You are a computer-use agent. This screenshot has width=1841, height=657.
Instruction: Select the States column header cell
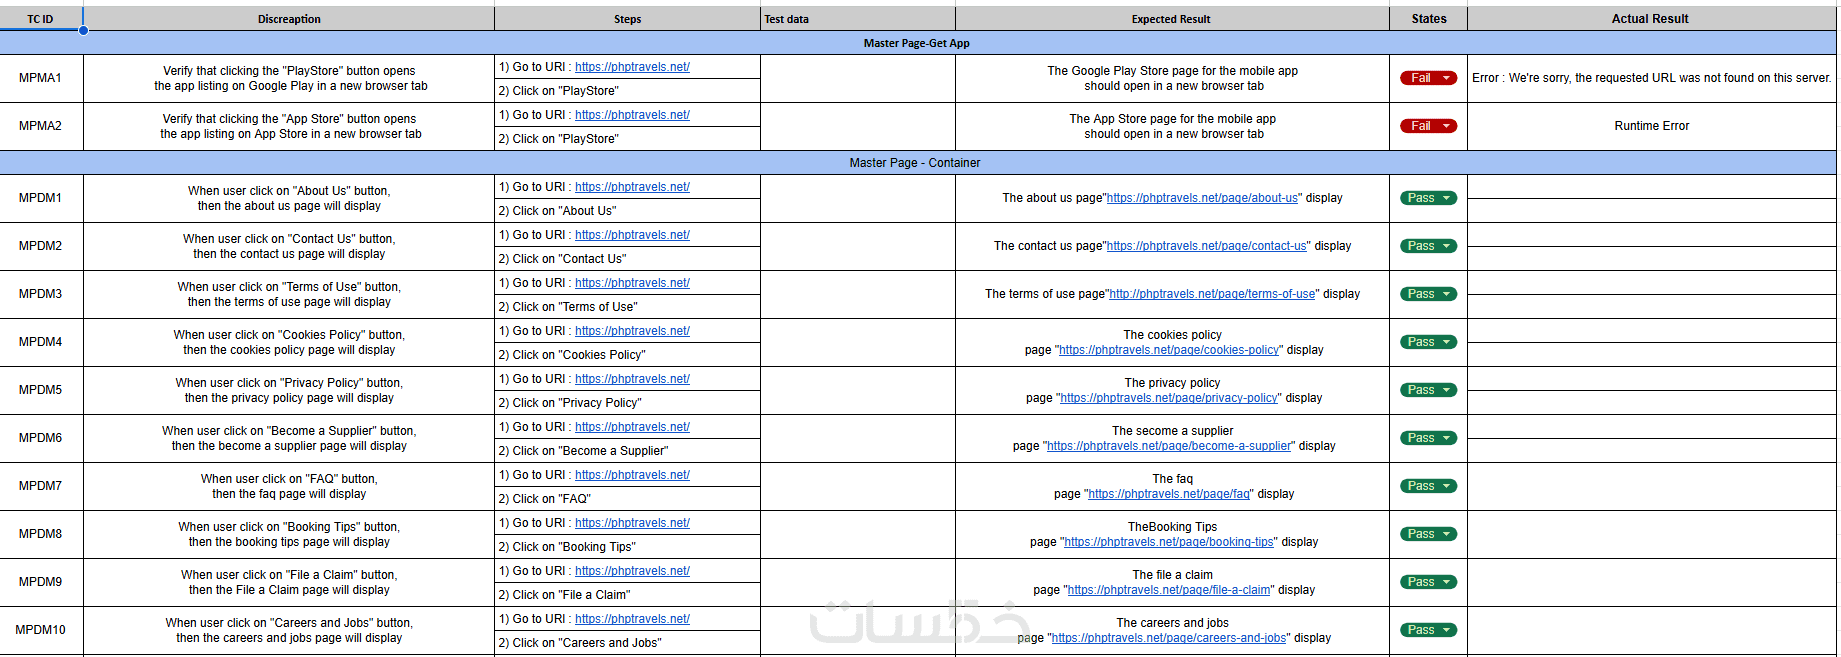[1428, 19]
